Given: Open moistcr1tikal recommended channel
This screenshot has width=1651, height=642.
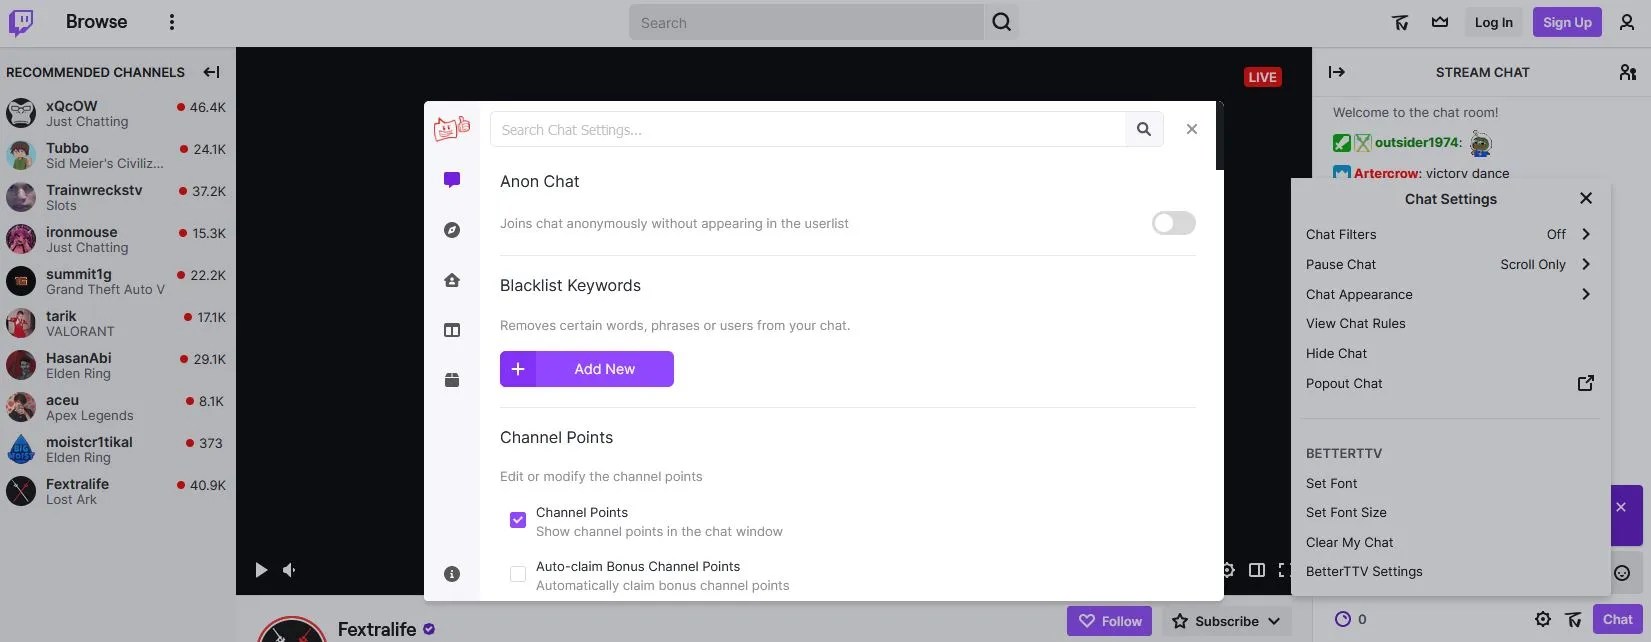Looking at the screenshot, I should coord(117,449).
